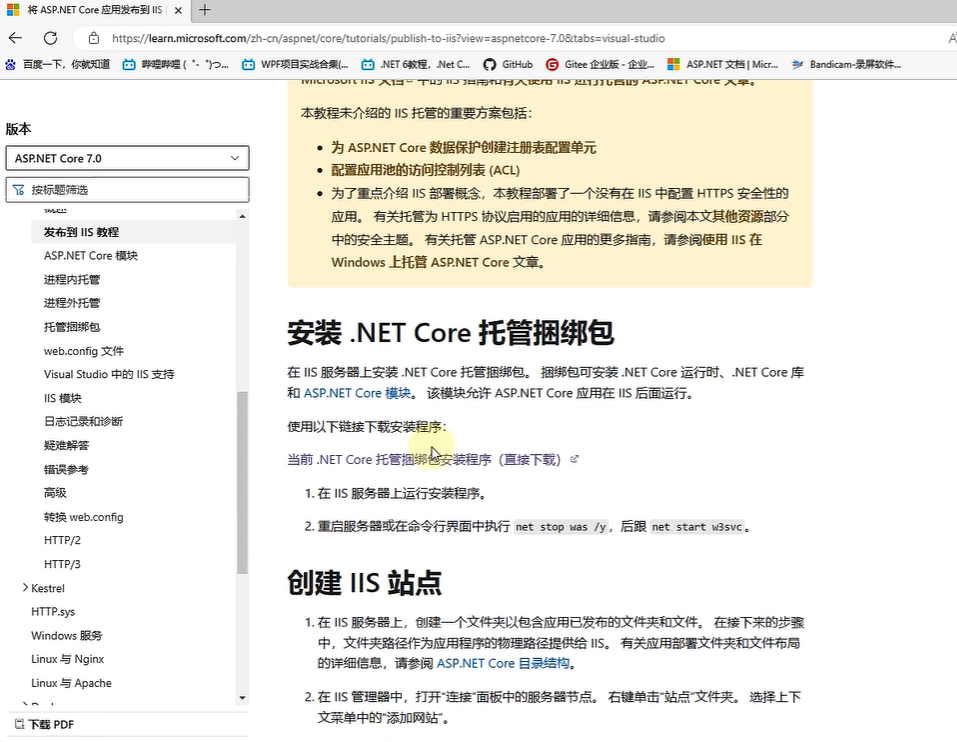Open 进程外托管 sidebar entry
Viewport: 957px width, 742px height.
point(71,303)
